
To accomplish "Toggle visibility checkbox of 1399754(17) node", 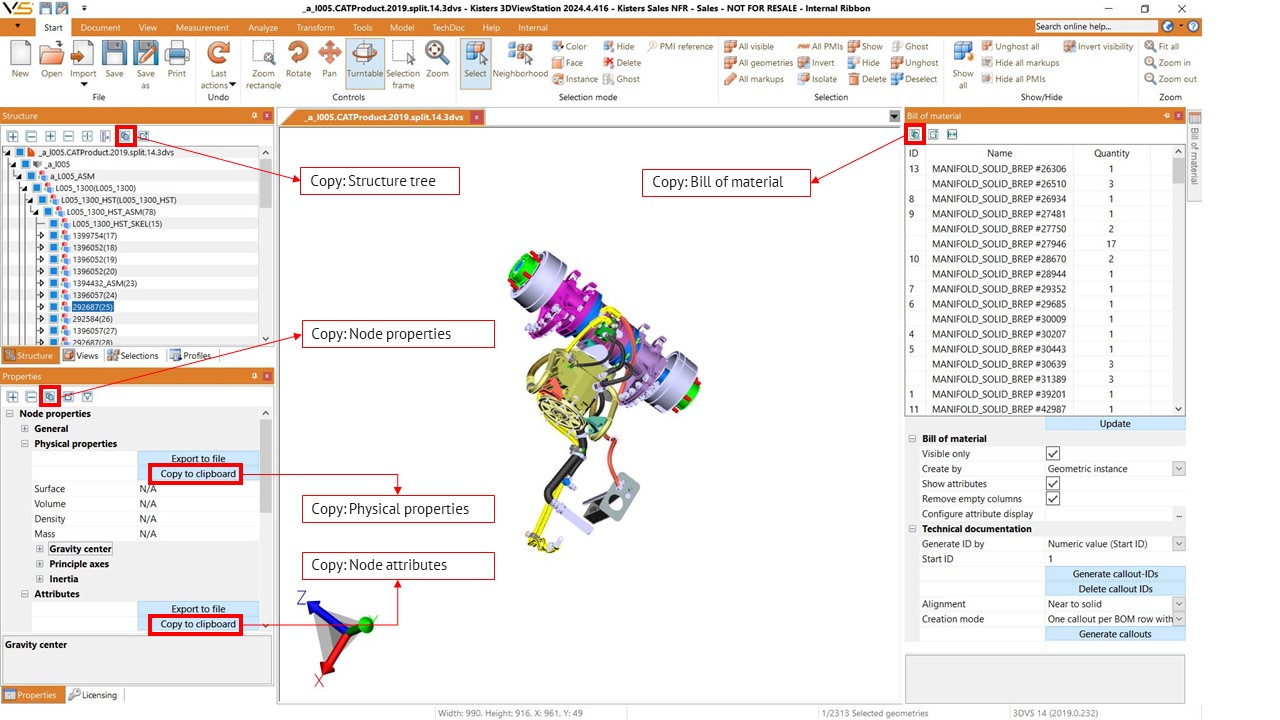I will (x=54, y=236).
